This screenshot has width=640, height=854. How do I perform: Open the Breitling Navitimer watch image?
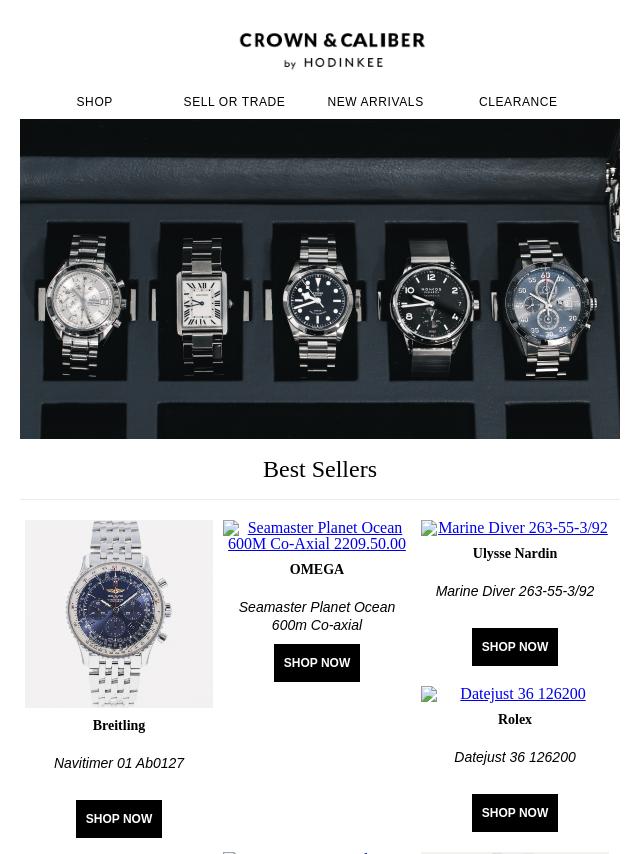point(119,614)
